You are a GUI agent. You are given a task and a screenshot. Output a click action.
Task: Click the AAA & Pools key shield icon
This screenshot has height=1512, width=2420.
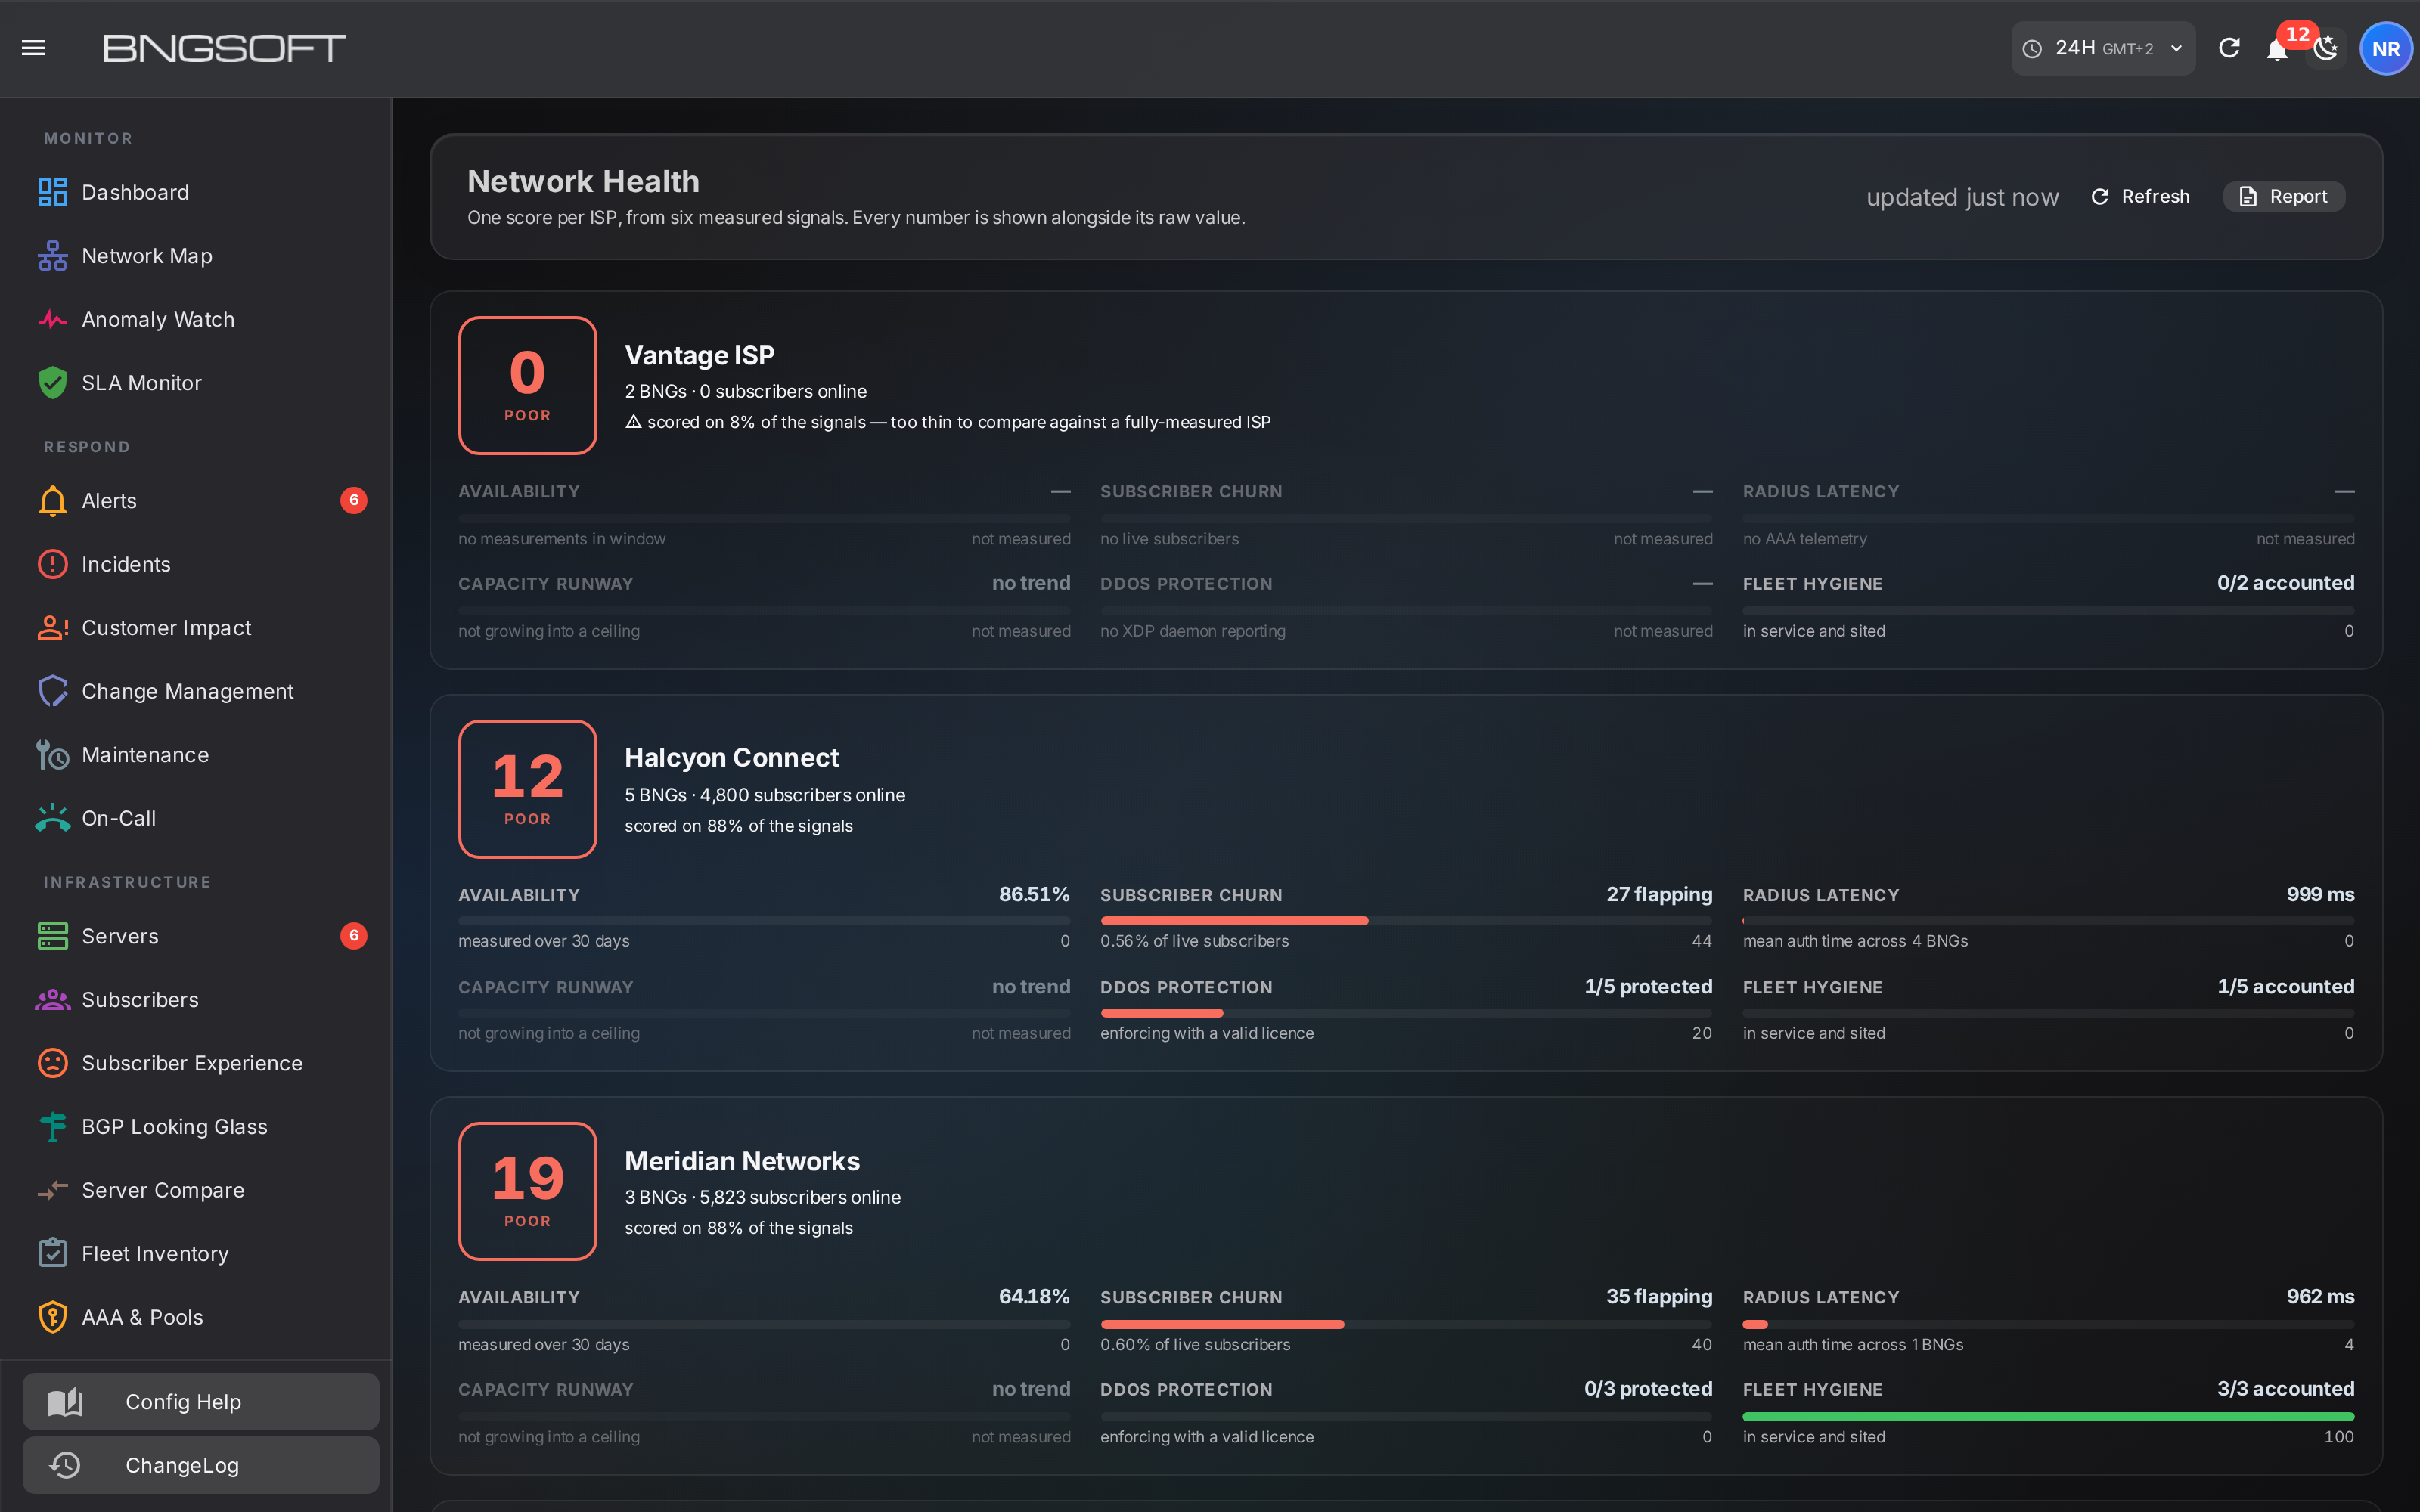pyautogui.click(x=52, y=1317)
